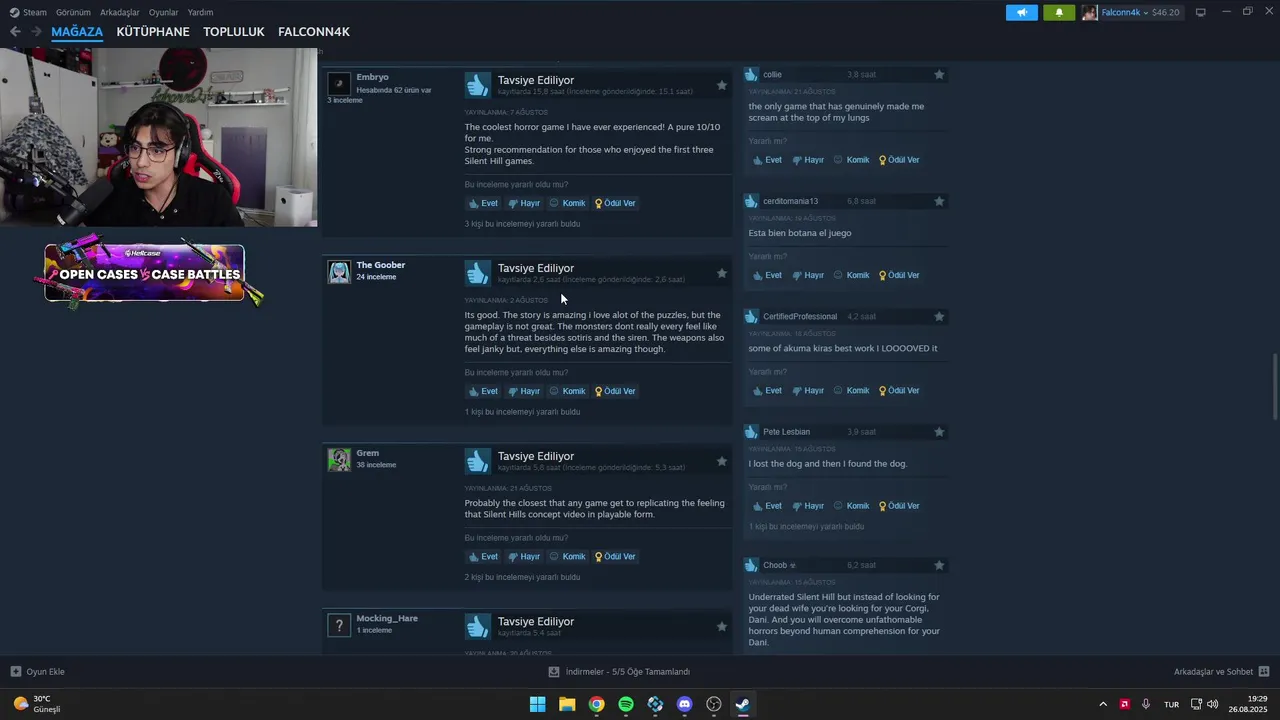Go forward with the right arrow

(36, 32)
